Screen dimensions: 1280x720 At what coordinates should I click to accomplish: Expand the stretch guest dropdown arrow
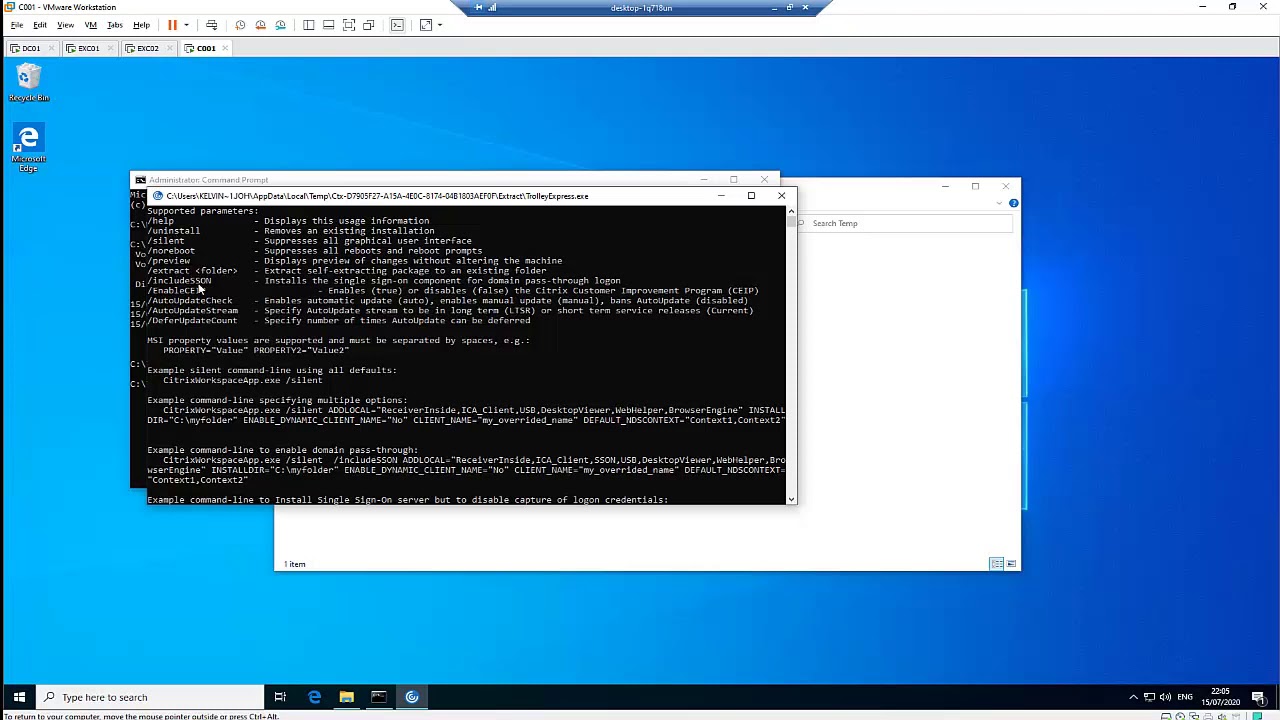click(x=439, y=25)
